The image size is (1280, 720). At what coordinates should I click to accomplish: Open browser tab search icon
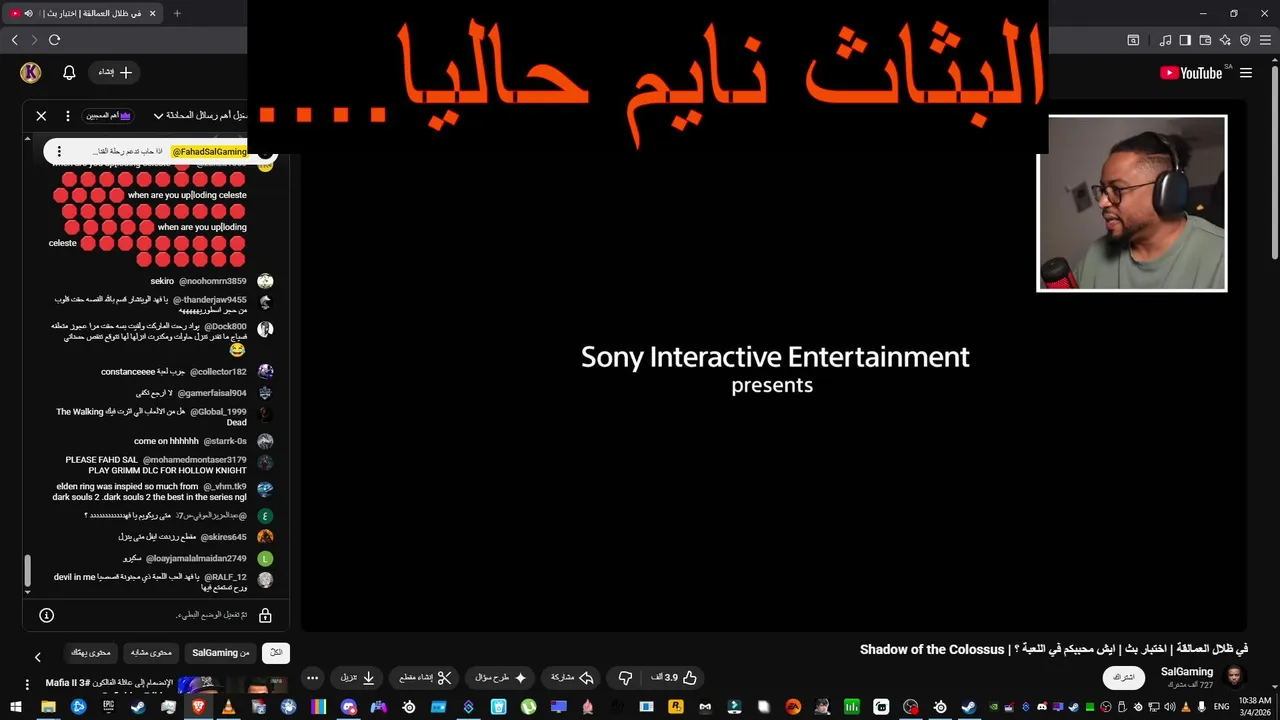(1133, 40)
